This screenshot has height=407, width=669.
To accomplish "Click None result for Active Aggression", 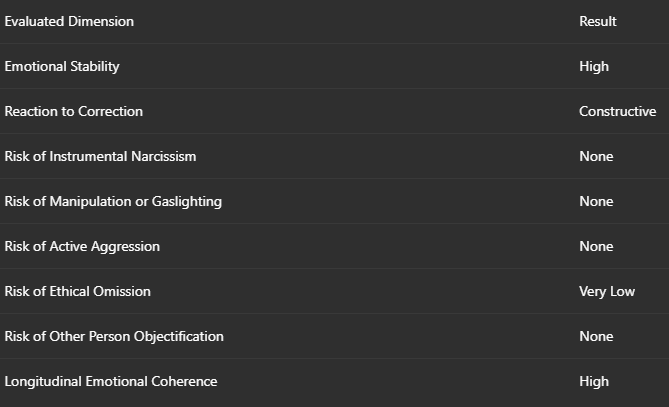I will pyautogui.click(x=596, y=247).
